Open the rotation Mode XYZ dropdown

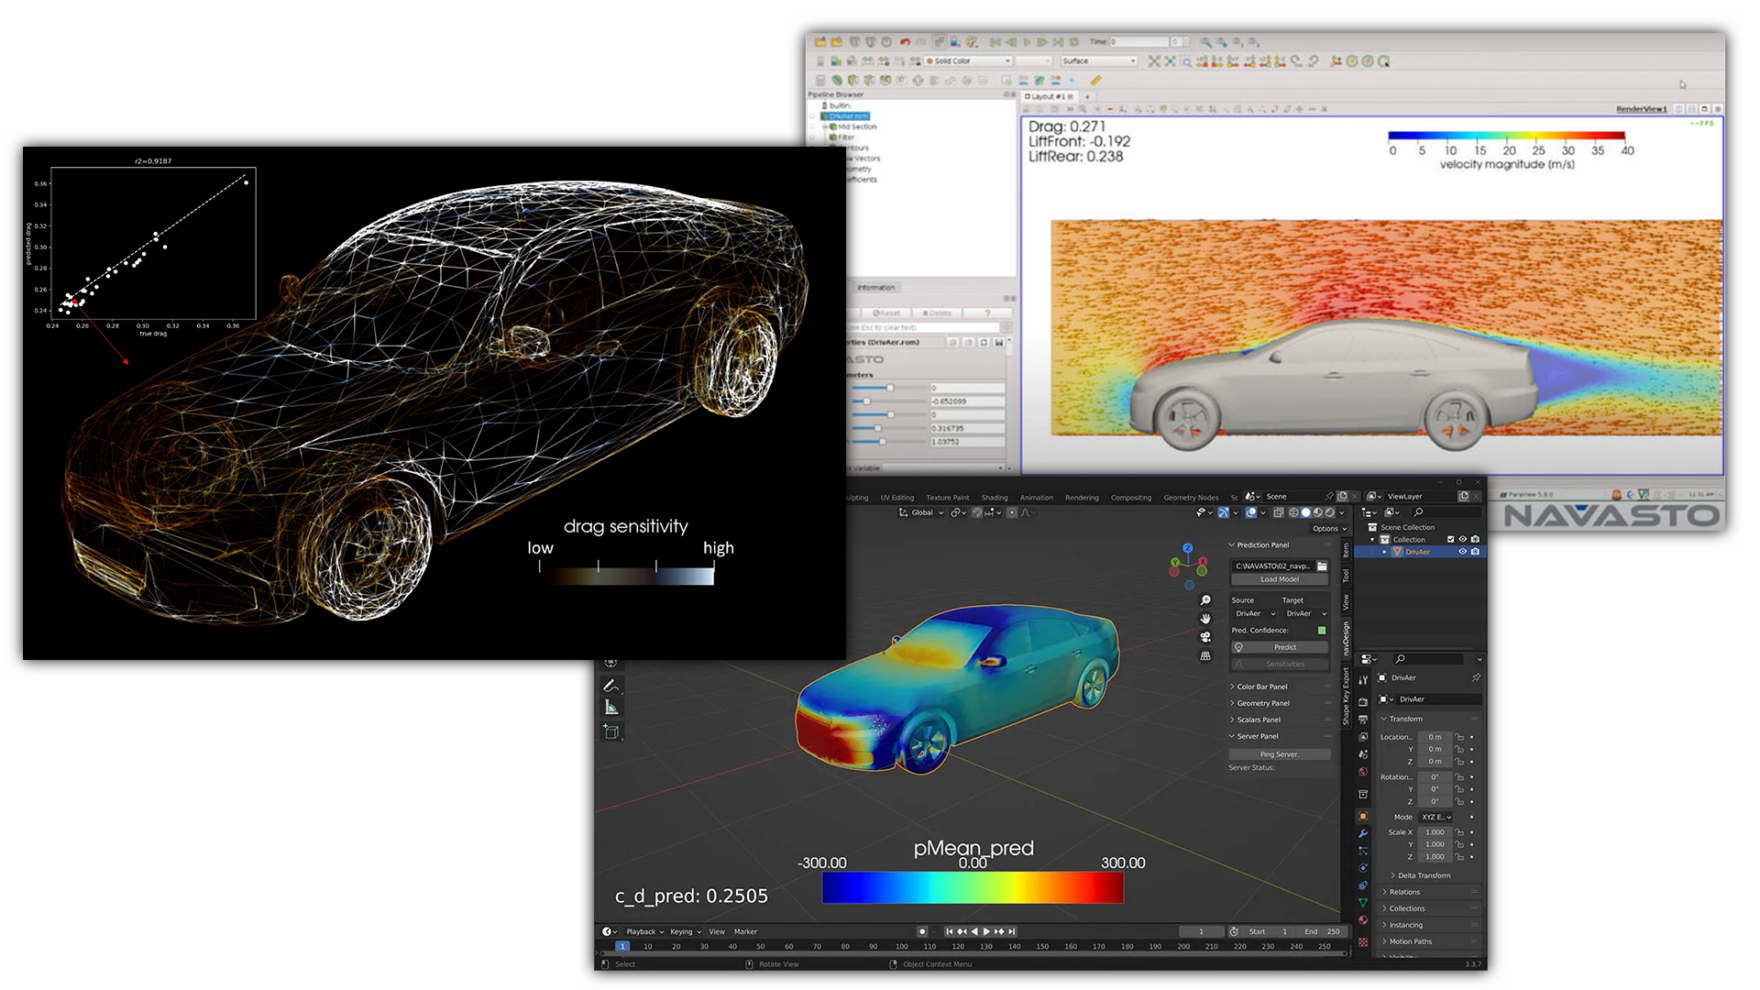[x=1435, y=817]
